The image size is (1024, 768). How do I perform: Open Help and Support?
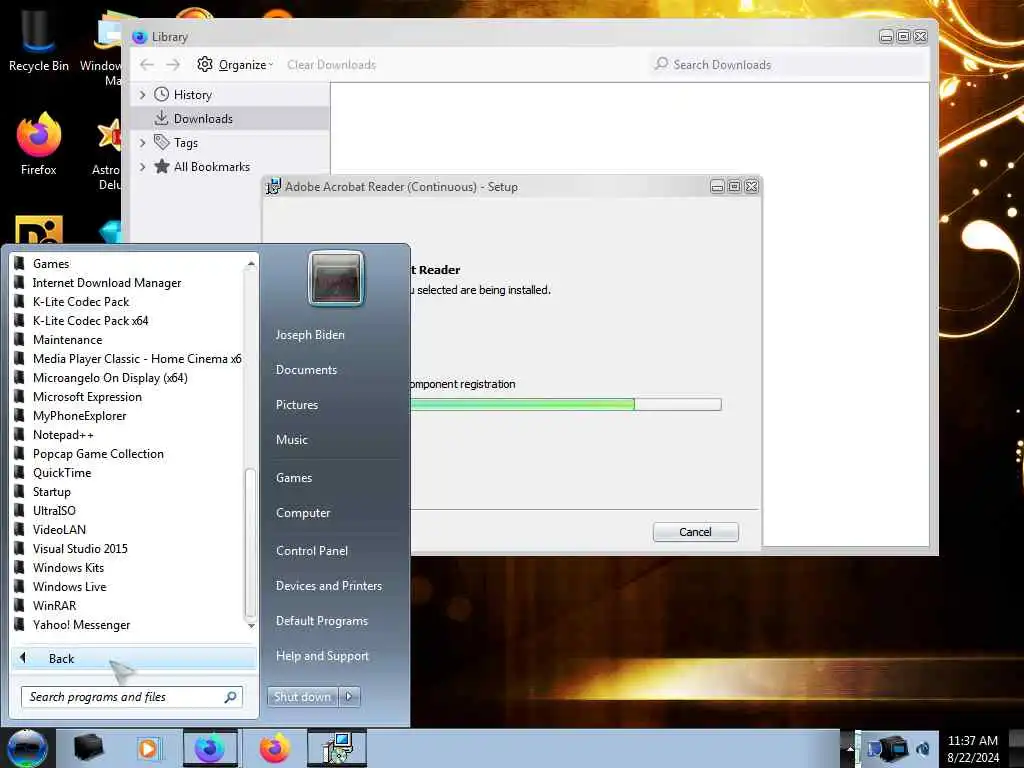point(322,656)
